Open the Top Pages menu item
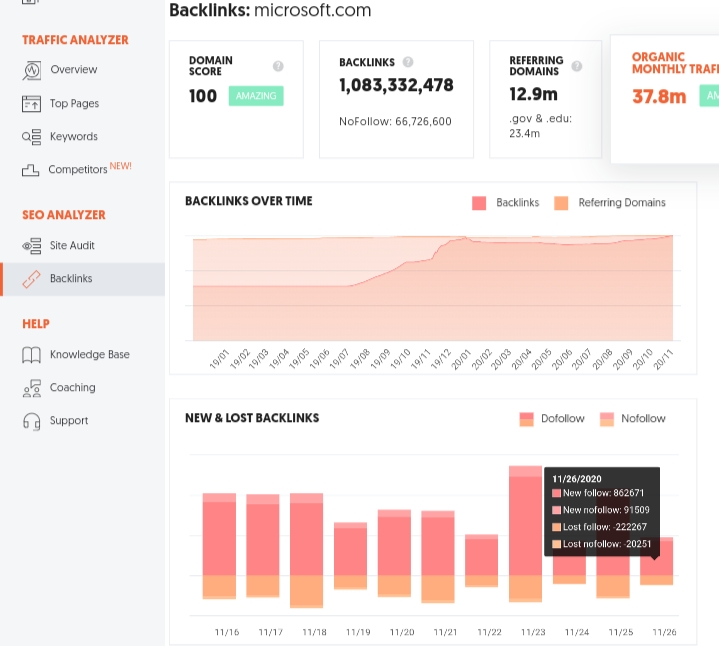The height and width of the screenshot is (646, 719). pyautogui.click(x=74, y=104)
